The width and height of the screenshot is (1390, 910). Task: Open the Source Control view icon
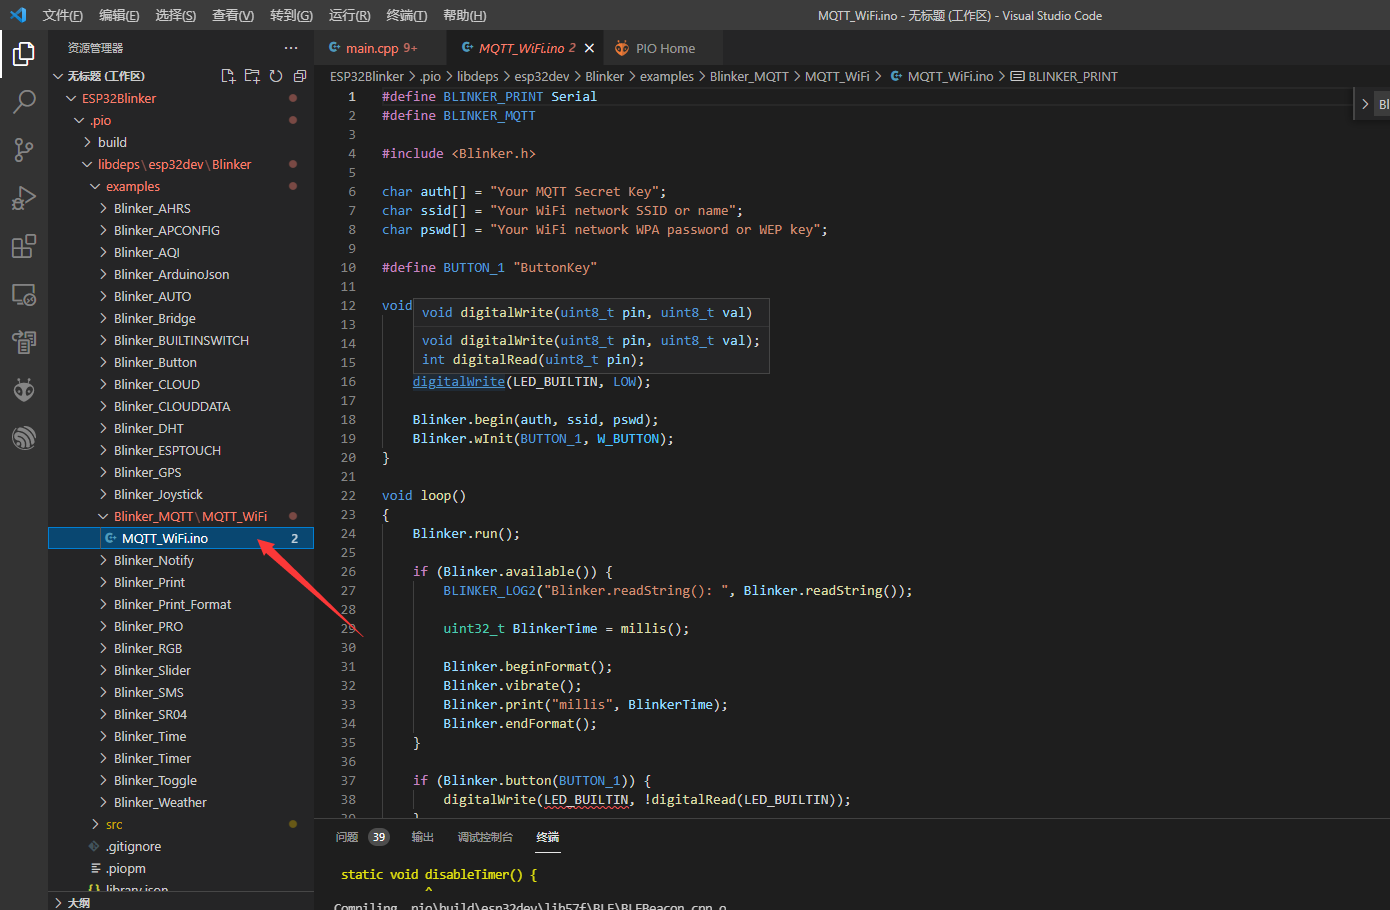[24, 149]
